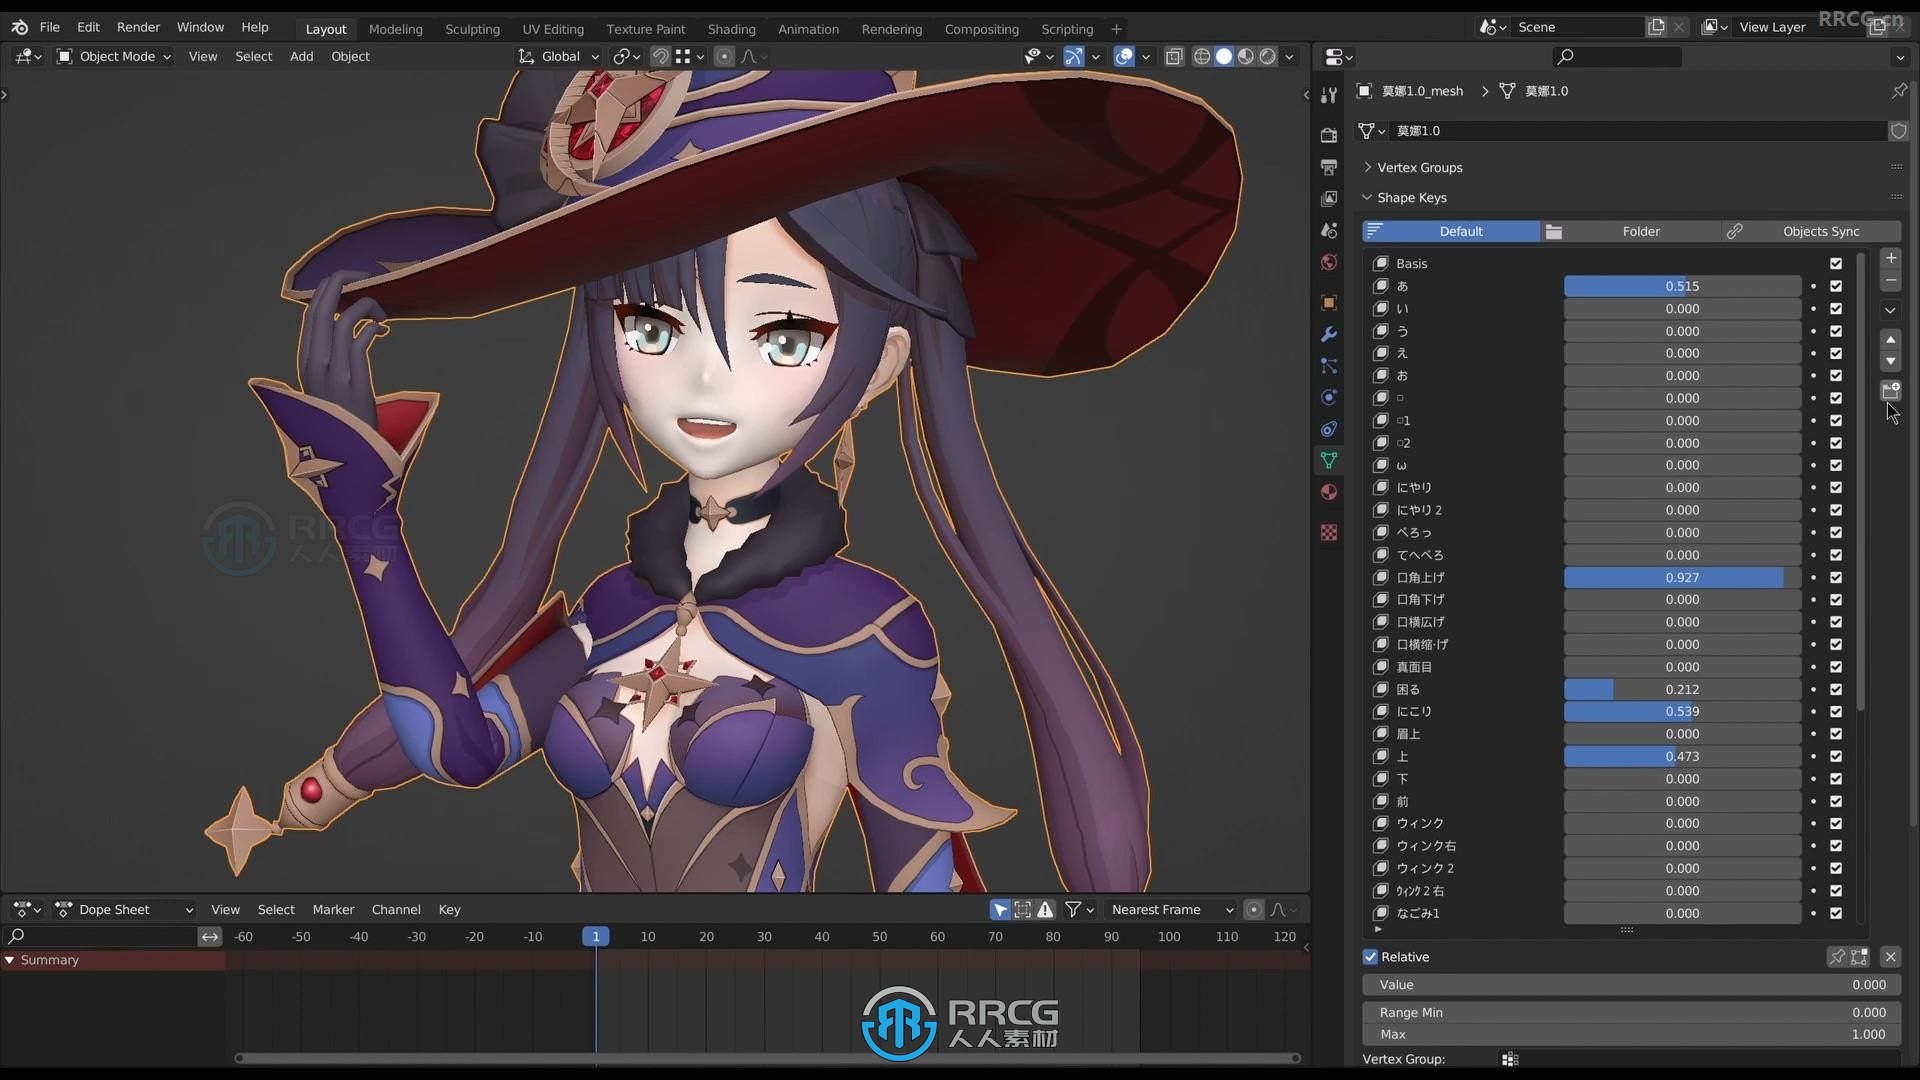Open the Output properties tab
Screen dimensions: 1920x1080
[x=1328, y=167]
